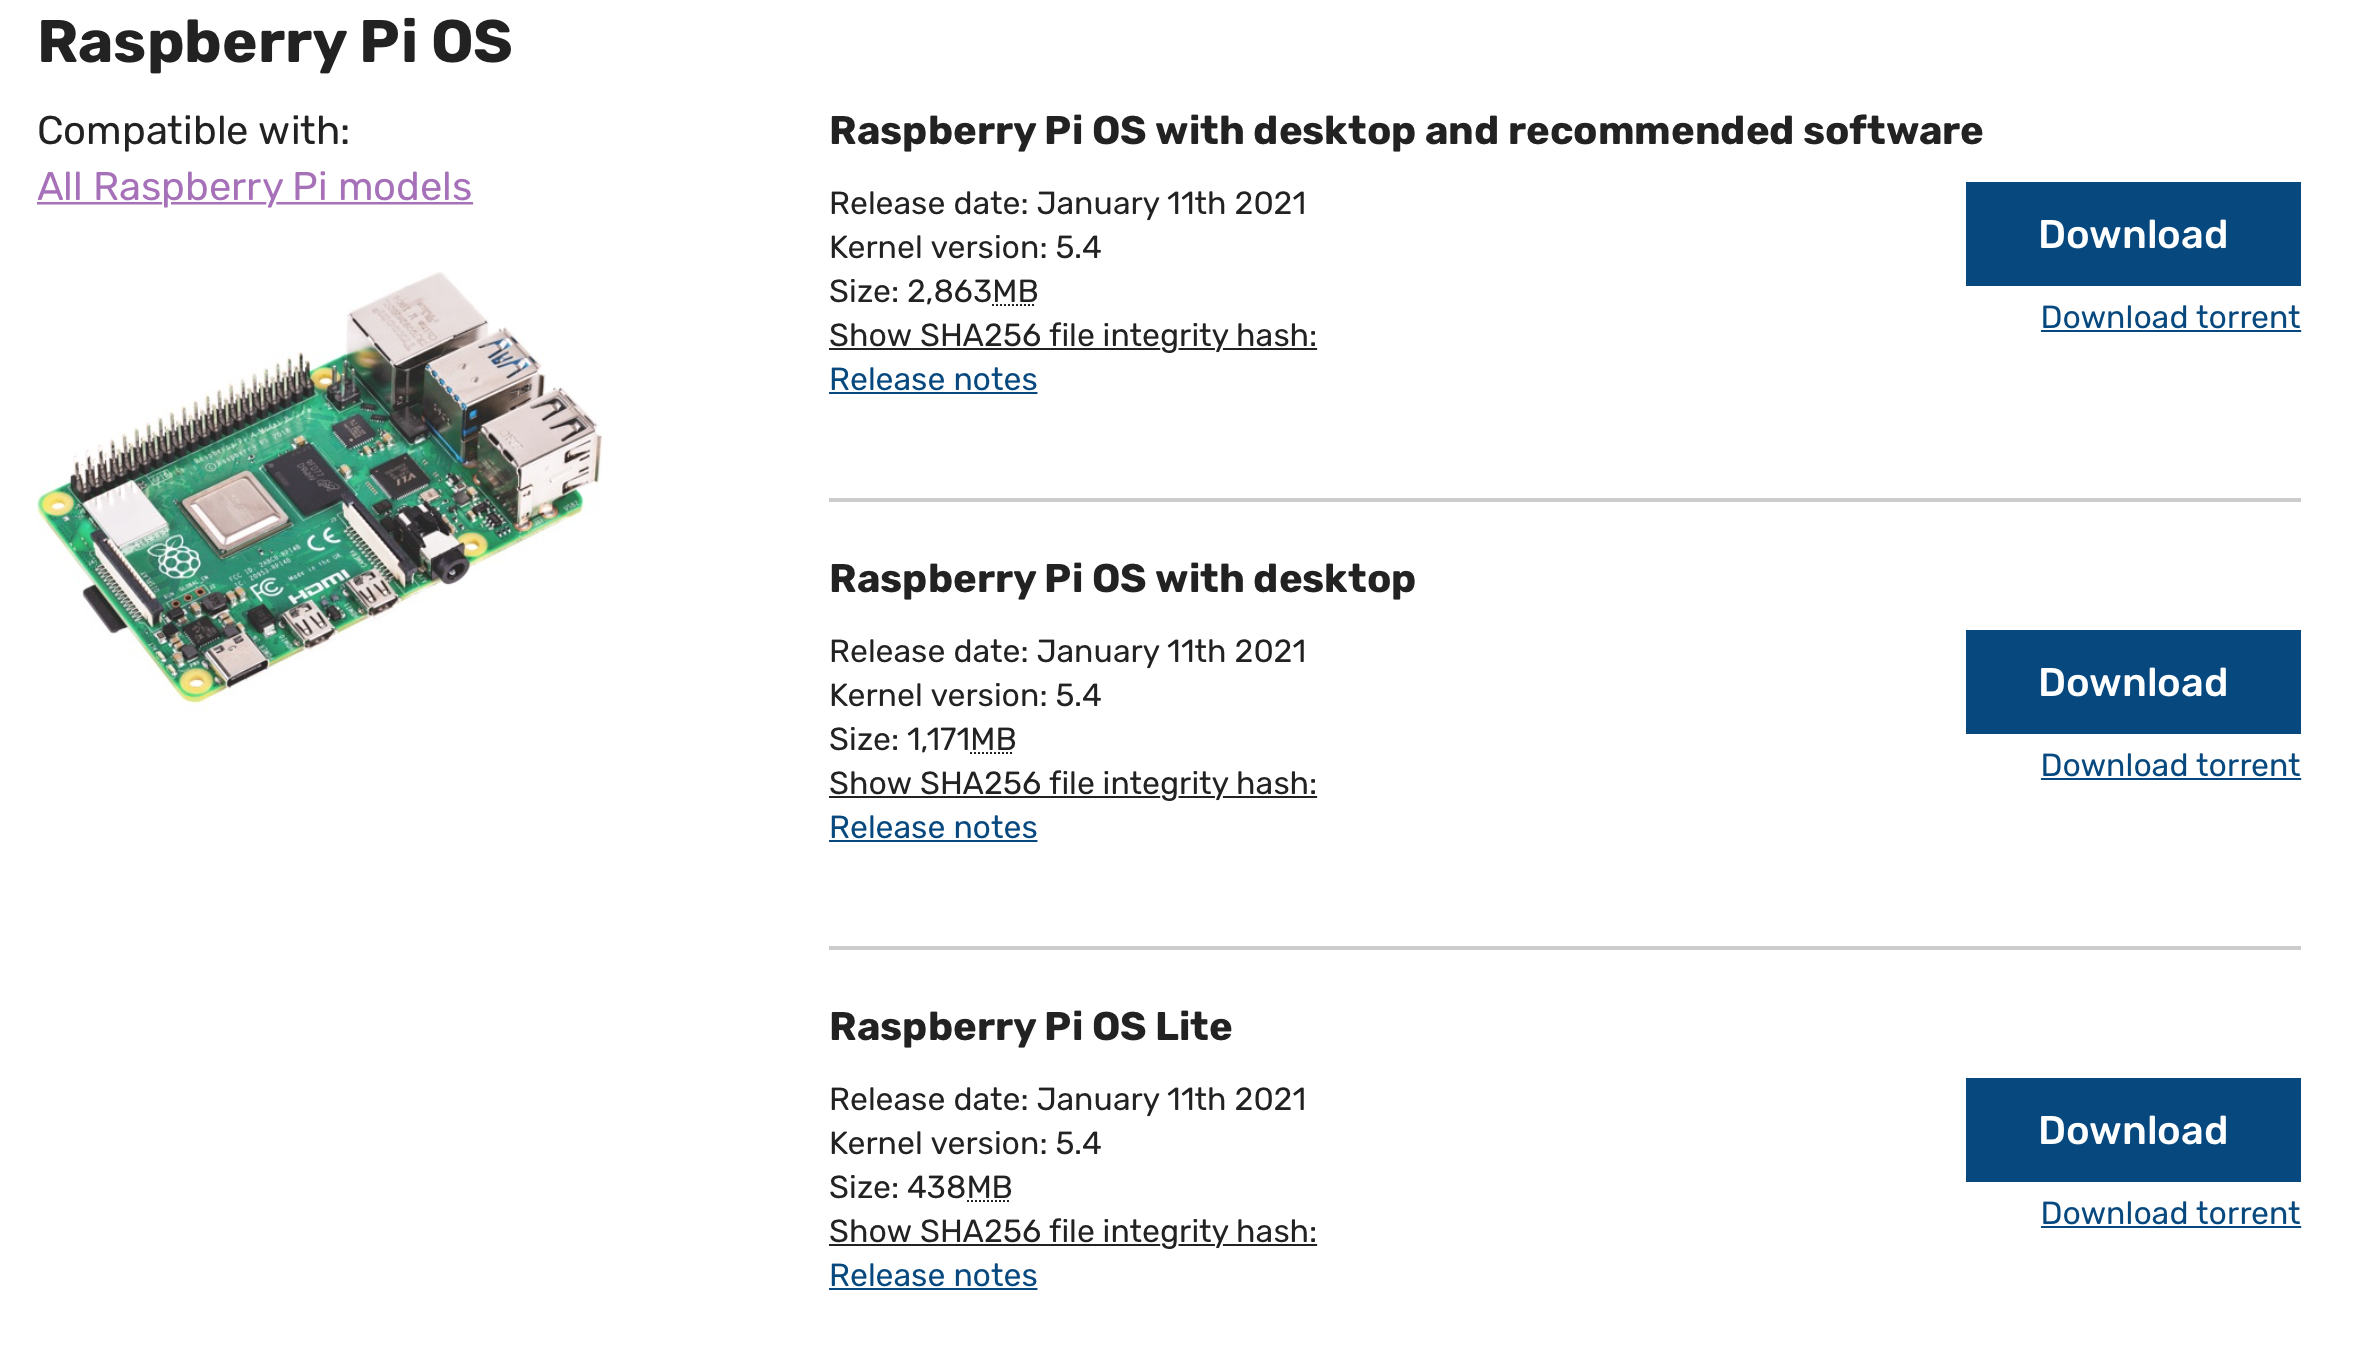Click the Raspberry Pi OS with desktop heading
This screenshot has height=1348, width=2378.
coord(1122,579)
